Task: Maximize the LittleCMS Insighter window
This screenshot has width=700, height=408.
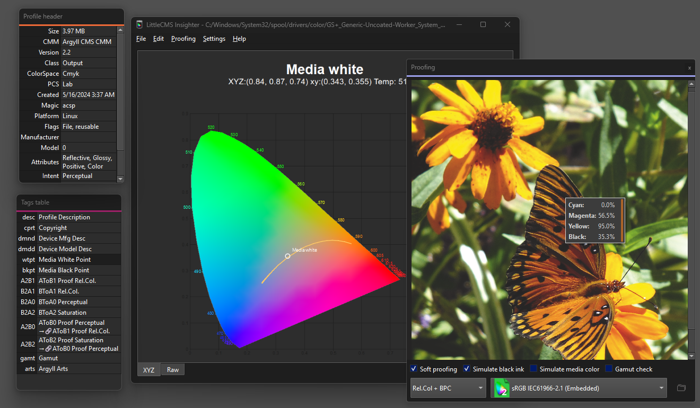Action: pos(482,24)
